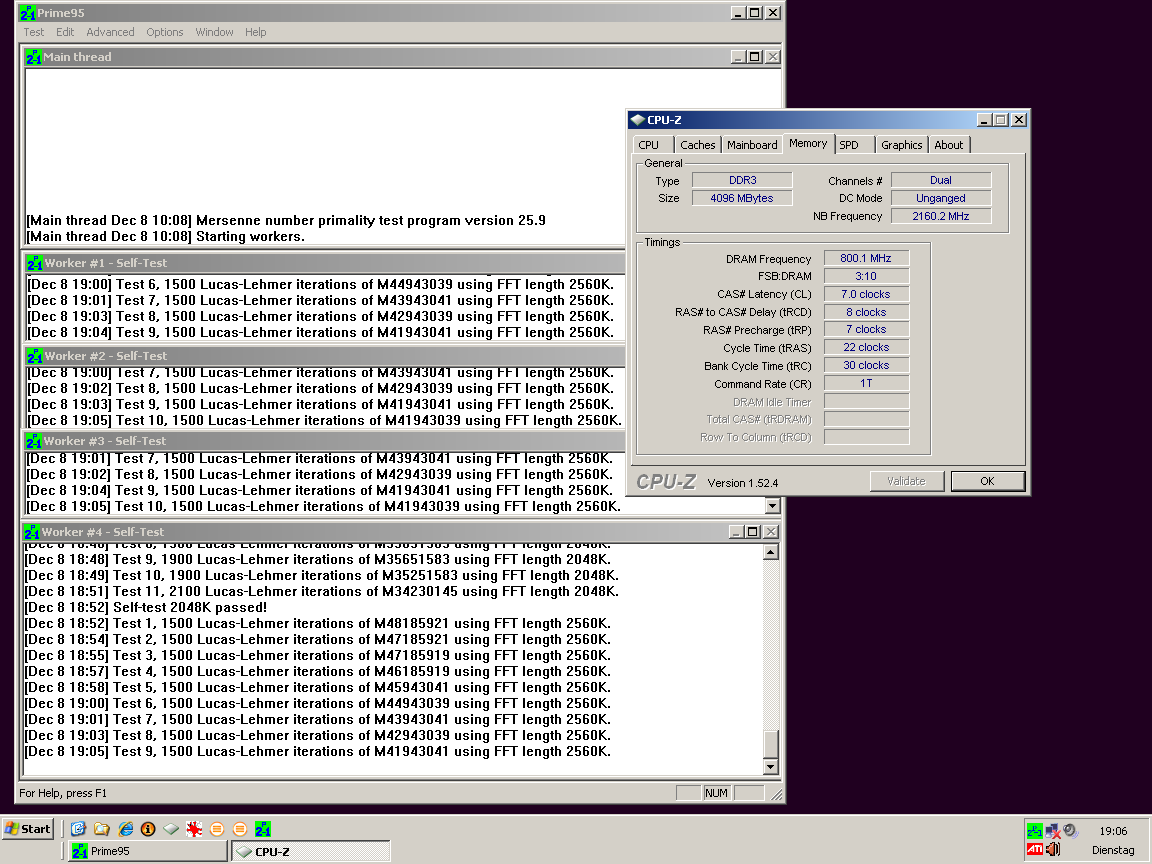The height and width of the screenshot is (864, 1152).
Task: Switch to the Mainboard tab in CPU-Z
Action: click(752, 145)
